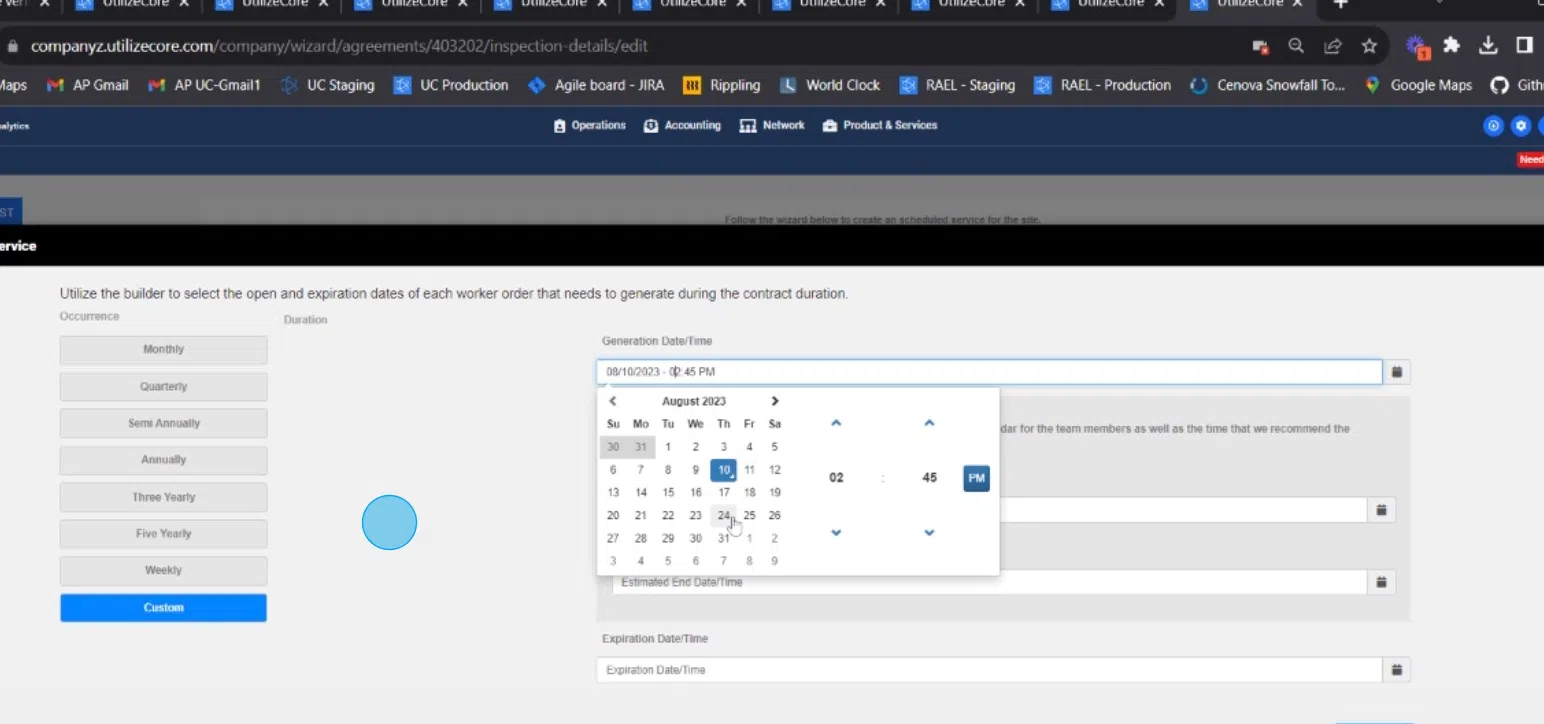The width and height of the screenshot is (1544, 724).
Task: Click the hour value 02 in time picker
Action: click(836, 478)
